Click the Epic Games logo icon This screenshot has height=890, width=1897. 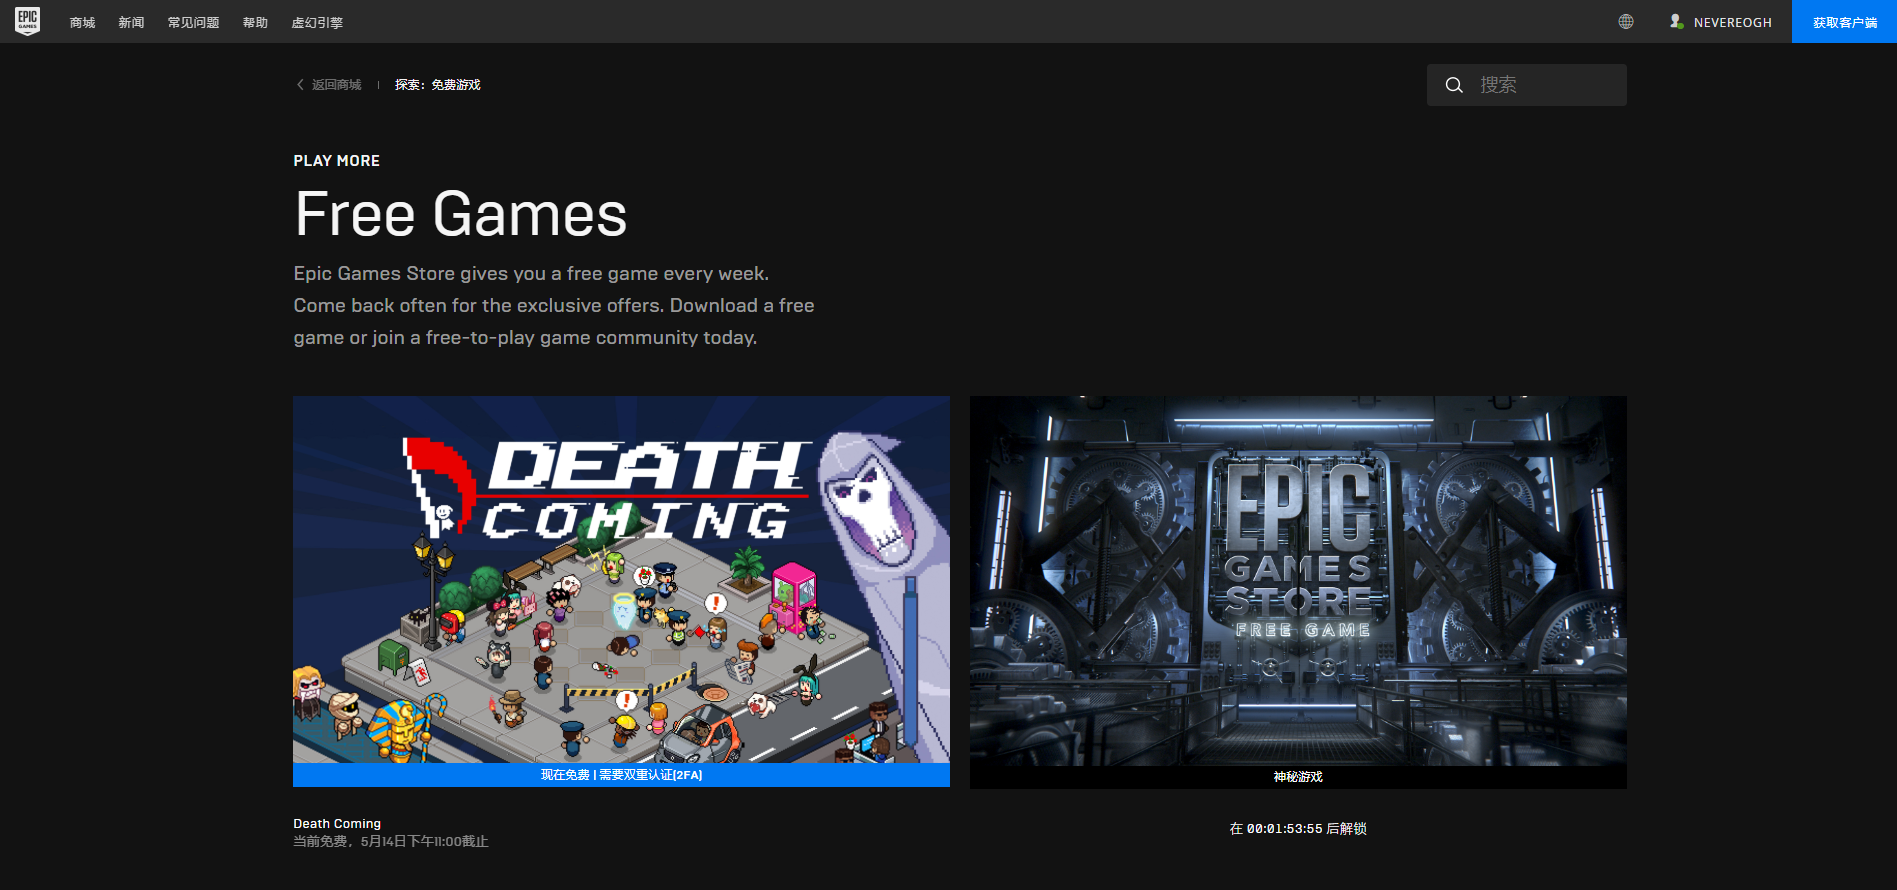click(x=28, y=21)
